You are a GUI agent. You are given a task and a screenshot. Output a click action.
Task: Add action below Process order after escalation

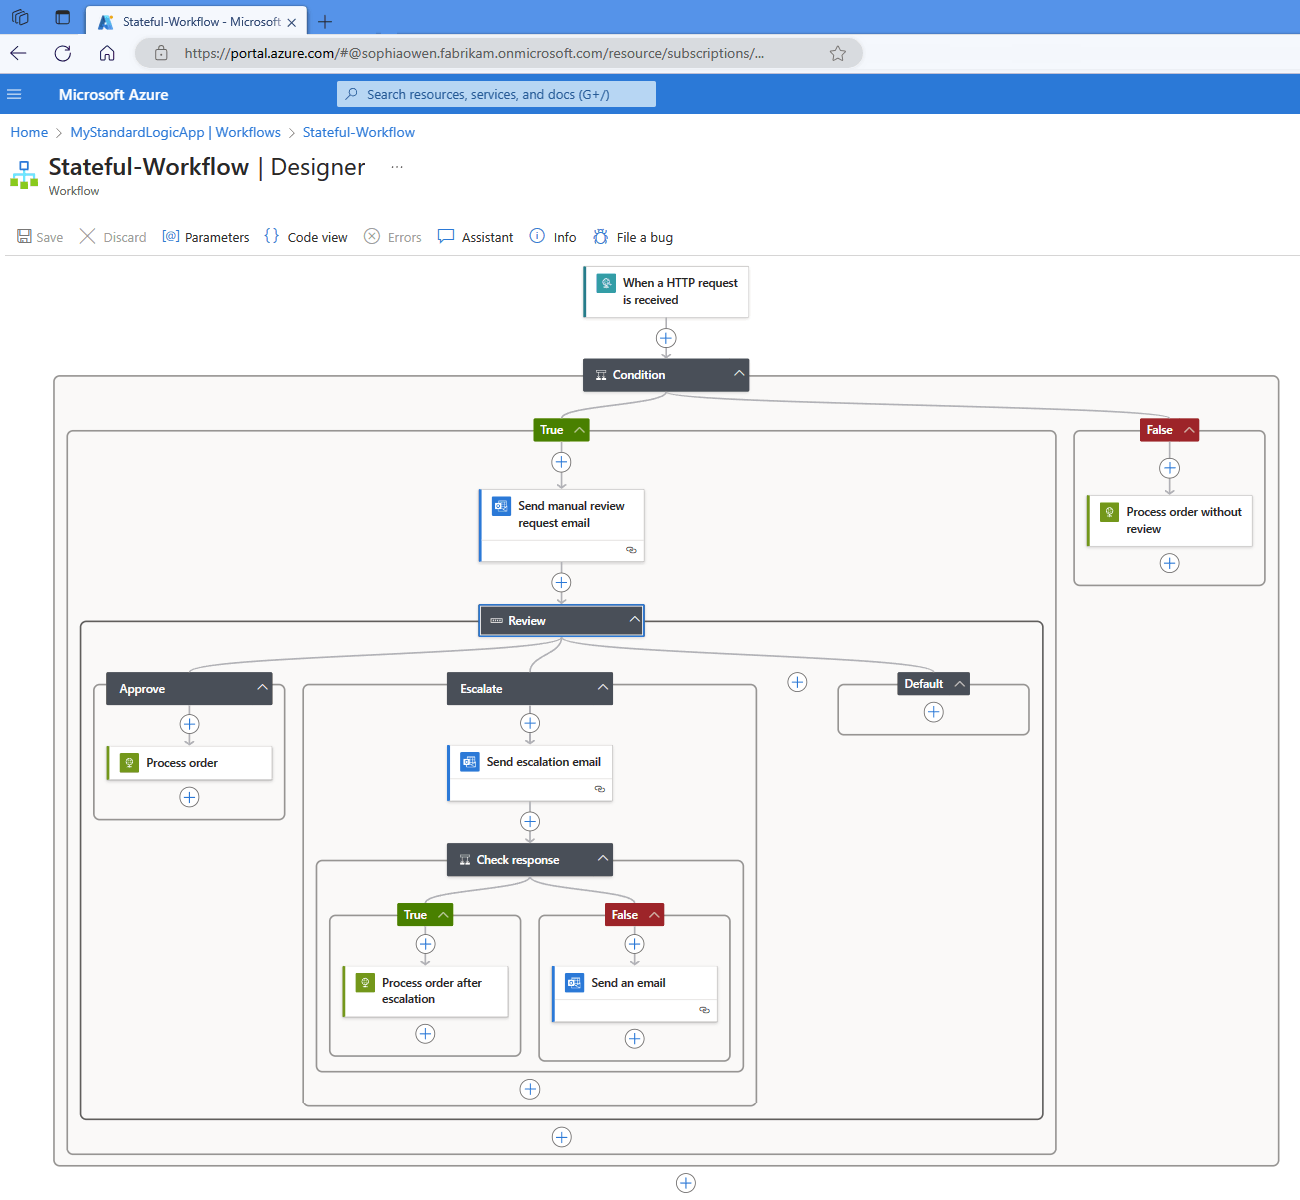pos(425,1034)
